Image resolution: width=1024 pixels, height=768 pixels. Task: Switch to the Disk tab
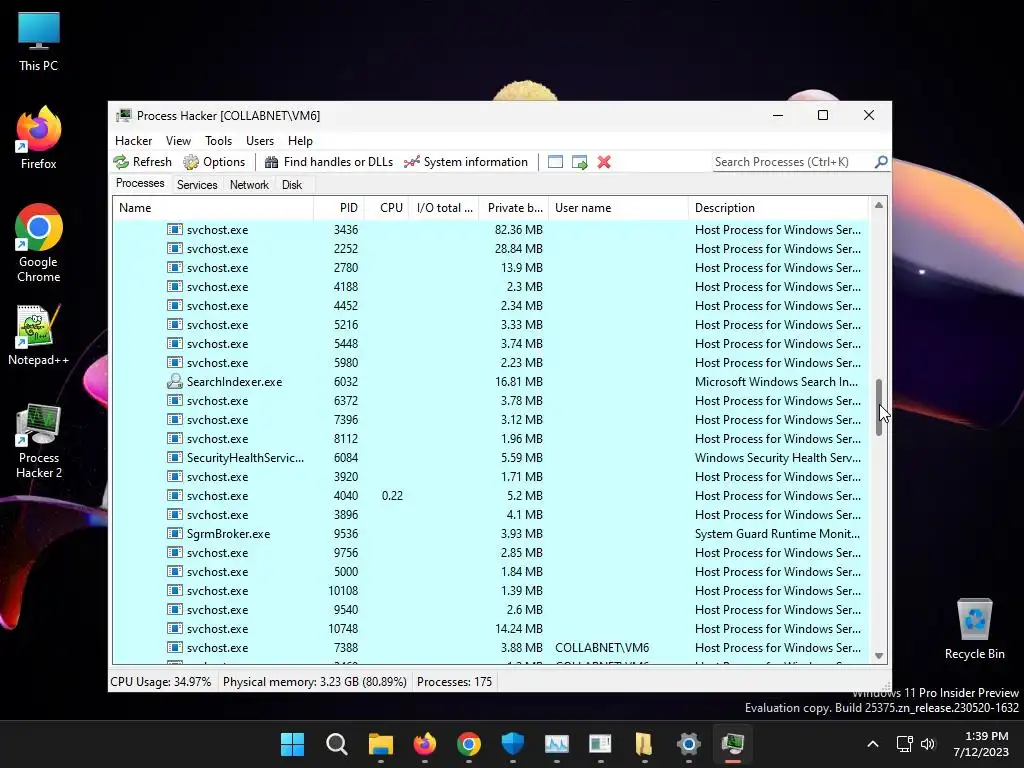tap(292, 185)
